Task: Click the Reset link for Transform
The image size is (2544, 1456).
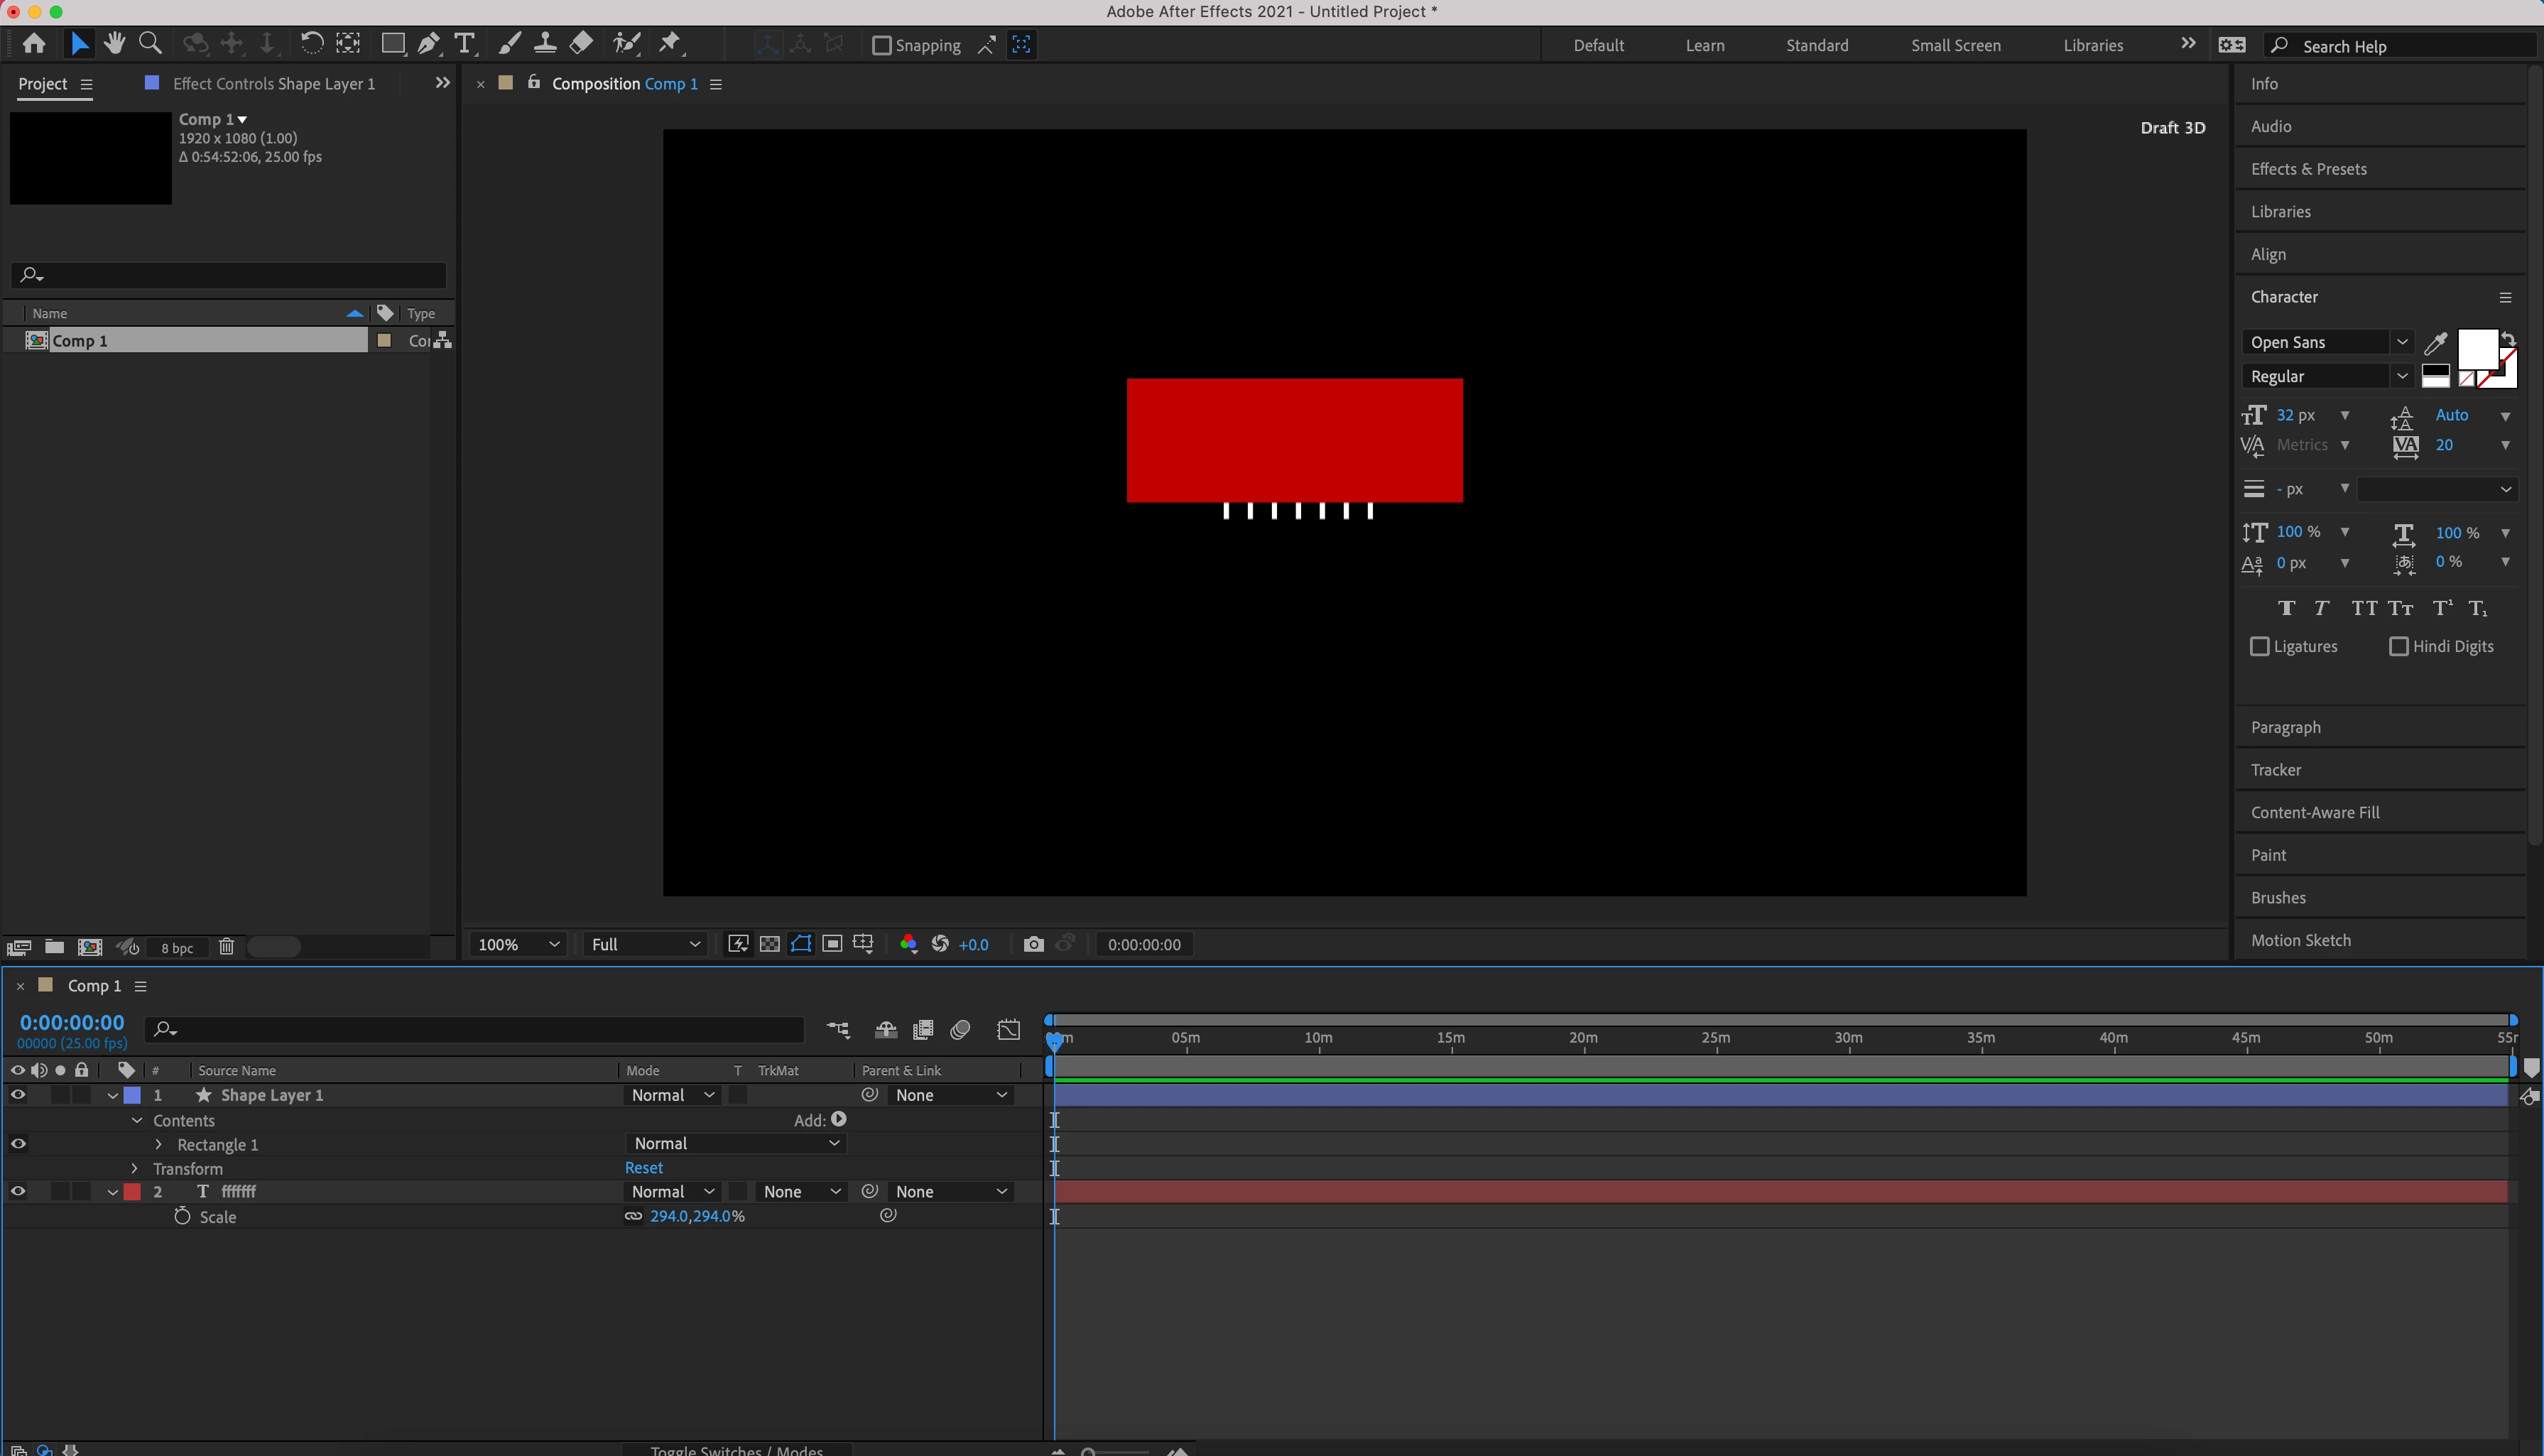Action: [643, 1168]
